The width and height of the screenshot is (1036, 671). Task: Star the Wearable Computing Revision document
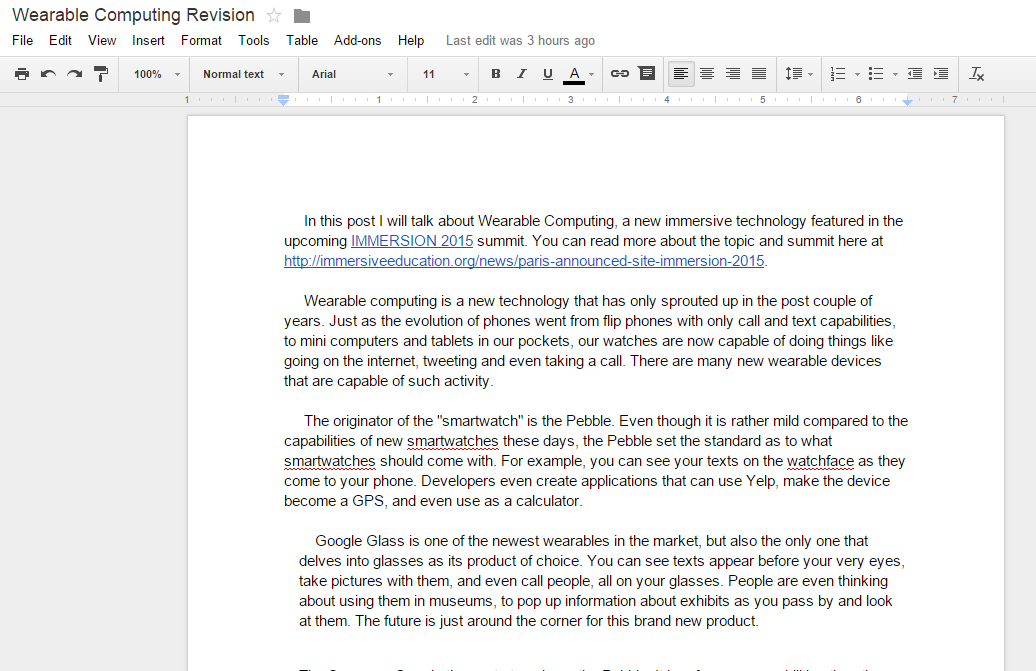(x=274, y=16)
